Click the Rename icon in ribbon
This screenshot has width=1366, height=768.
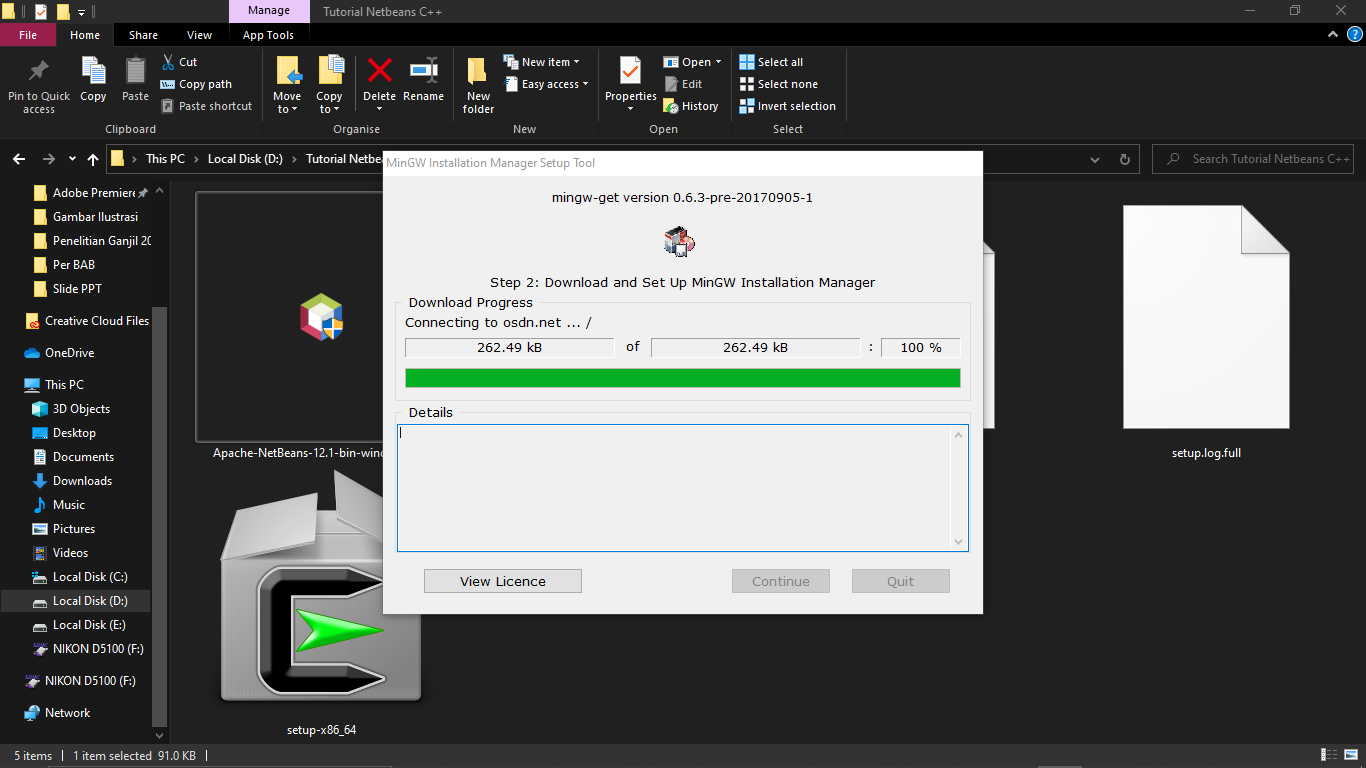click(423, 71)
